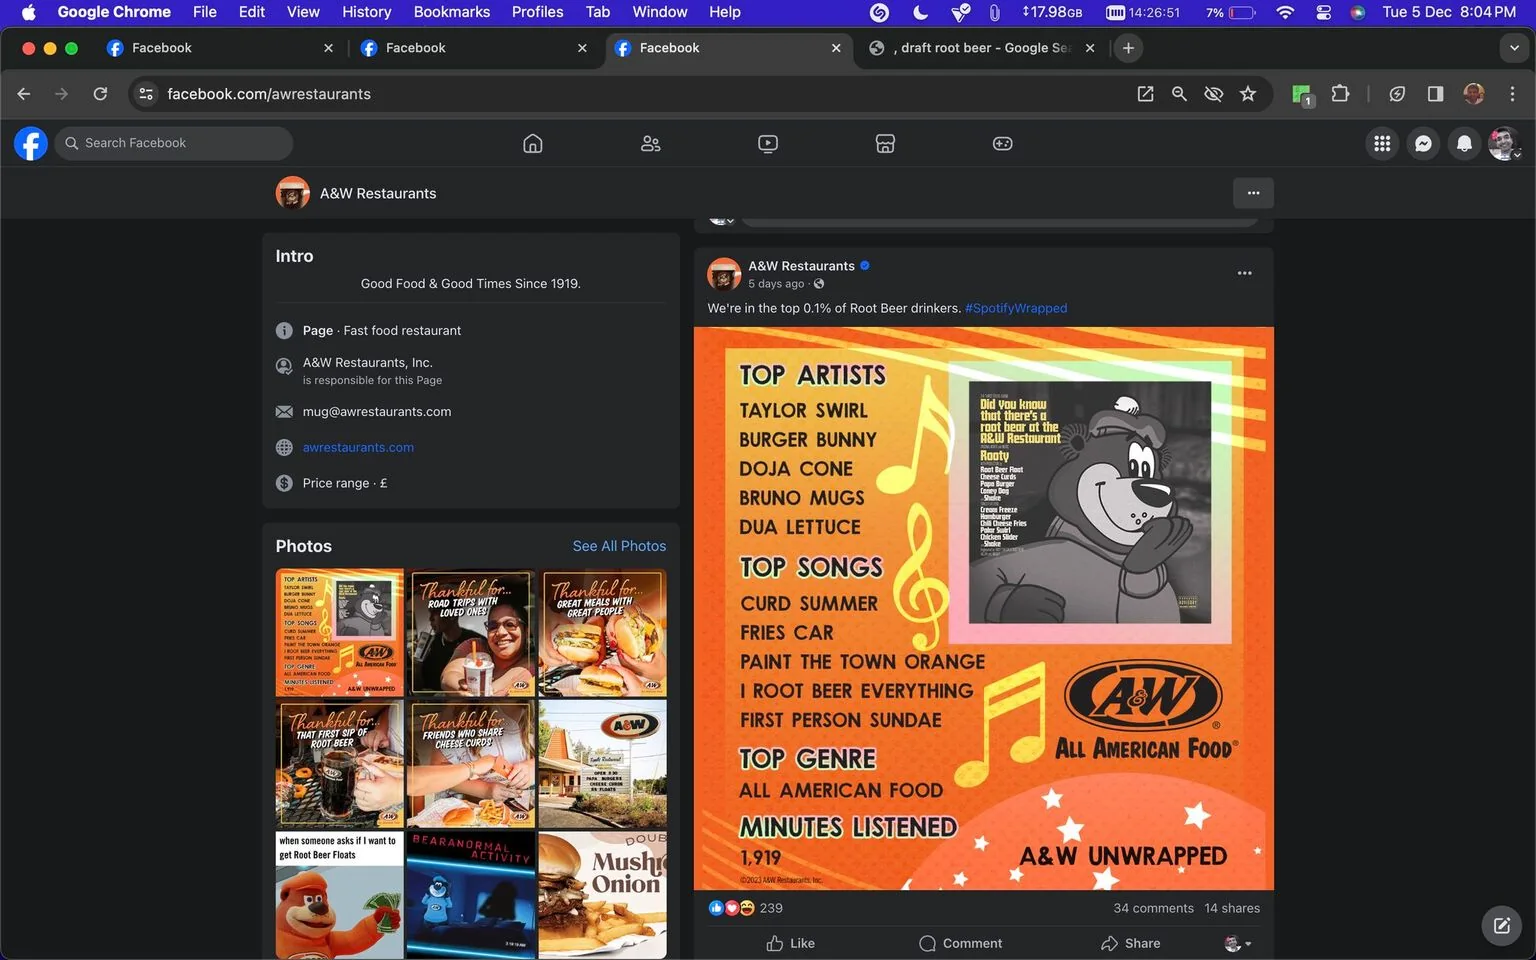
Task: Click the Facebook logo
Action: (x=31, y=143)
